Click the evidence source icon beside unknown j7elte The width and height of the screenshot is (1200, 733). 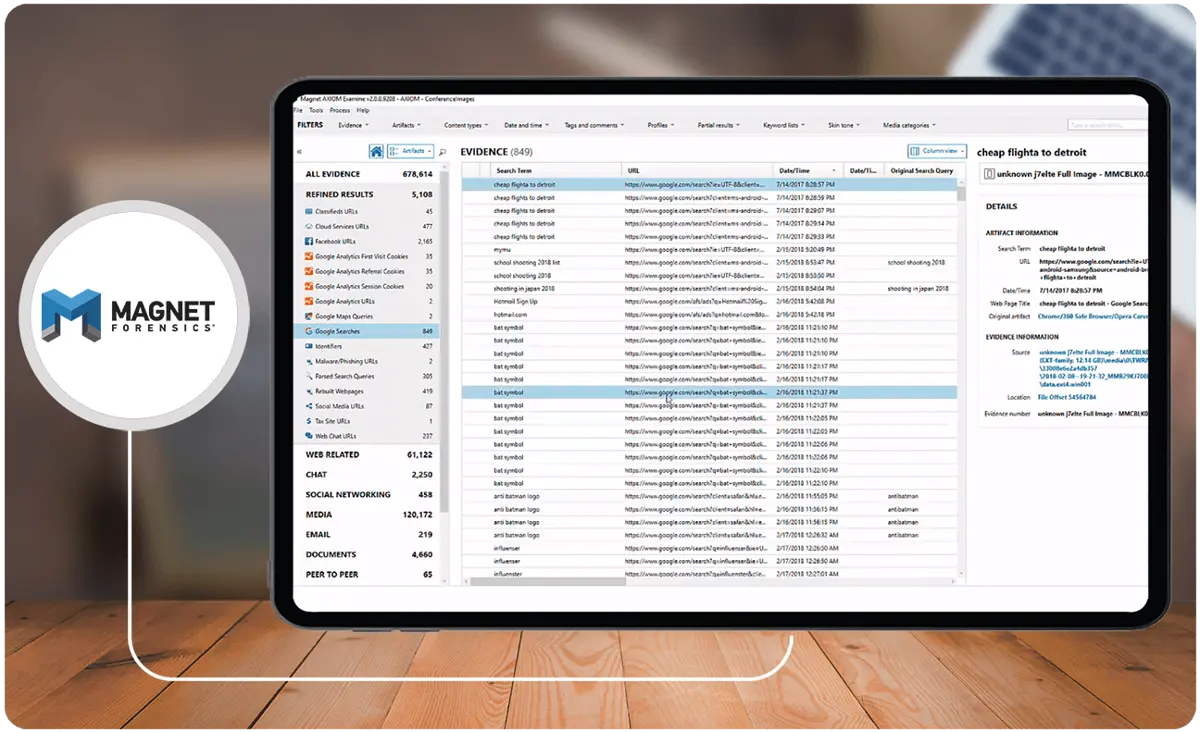click(988, 174)
